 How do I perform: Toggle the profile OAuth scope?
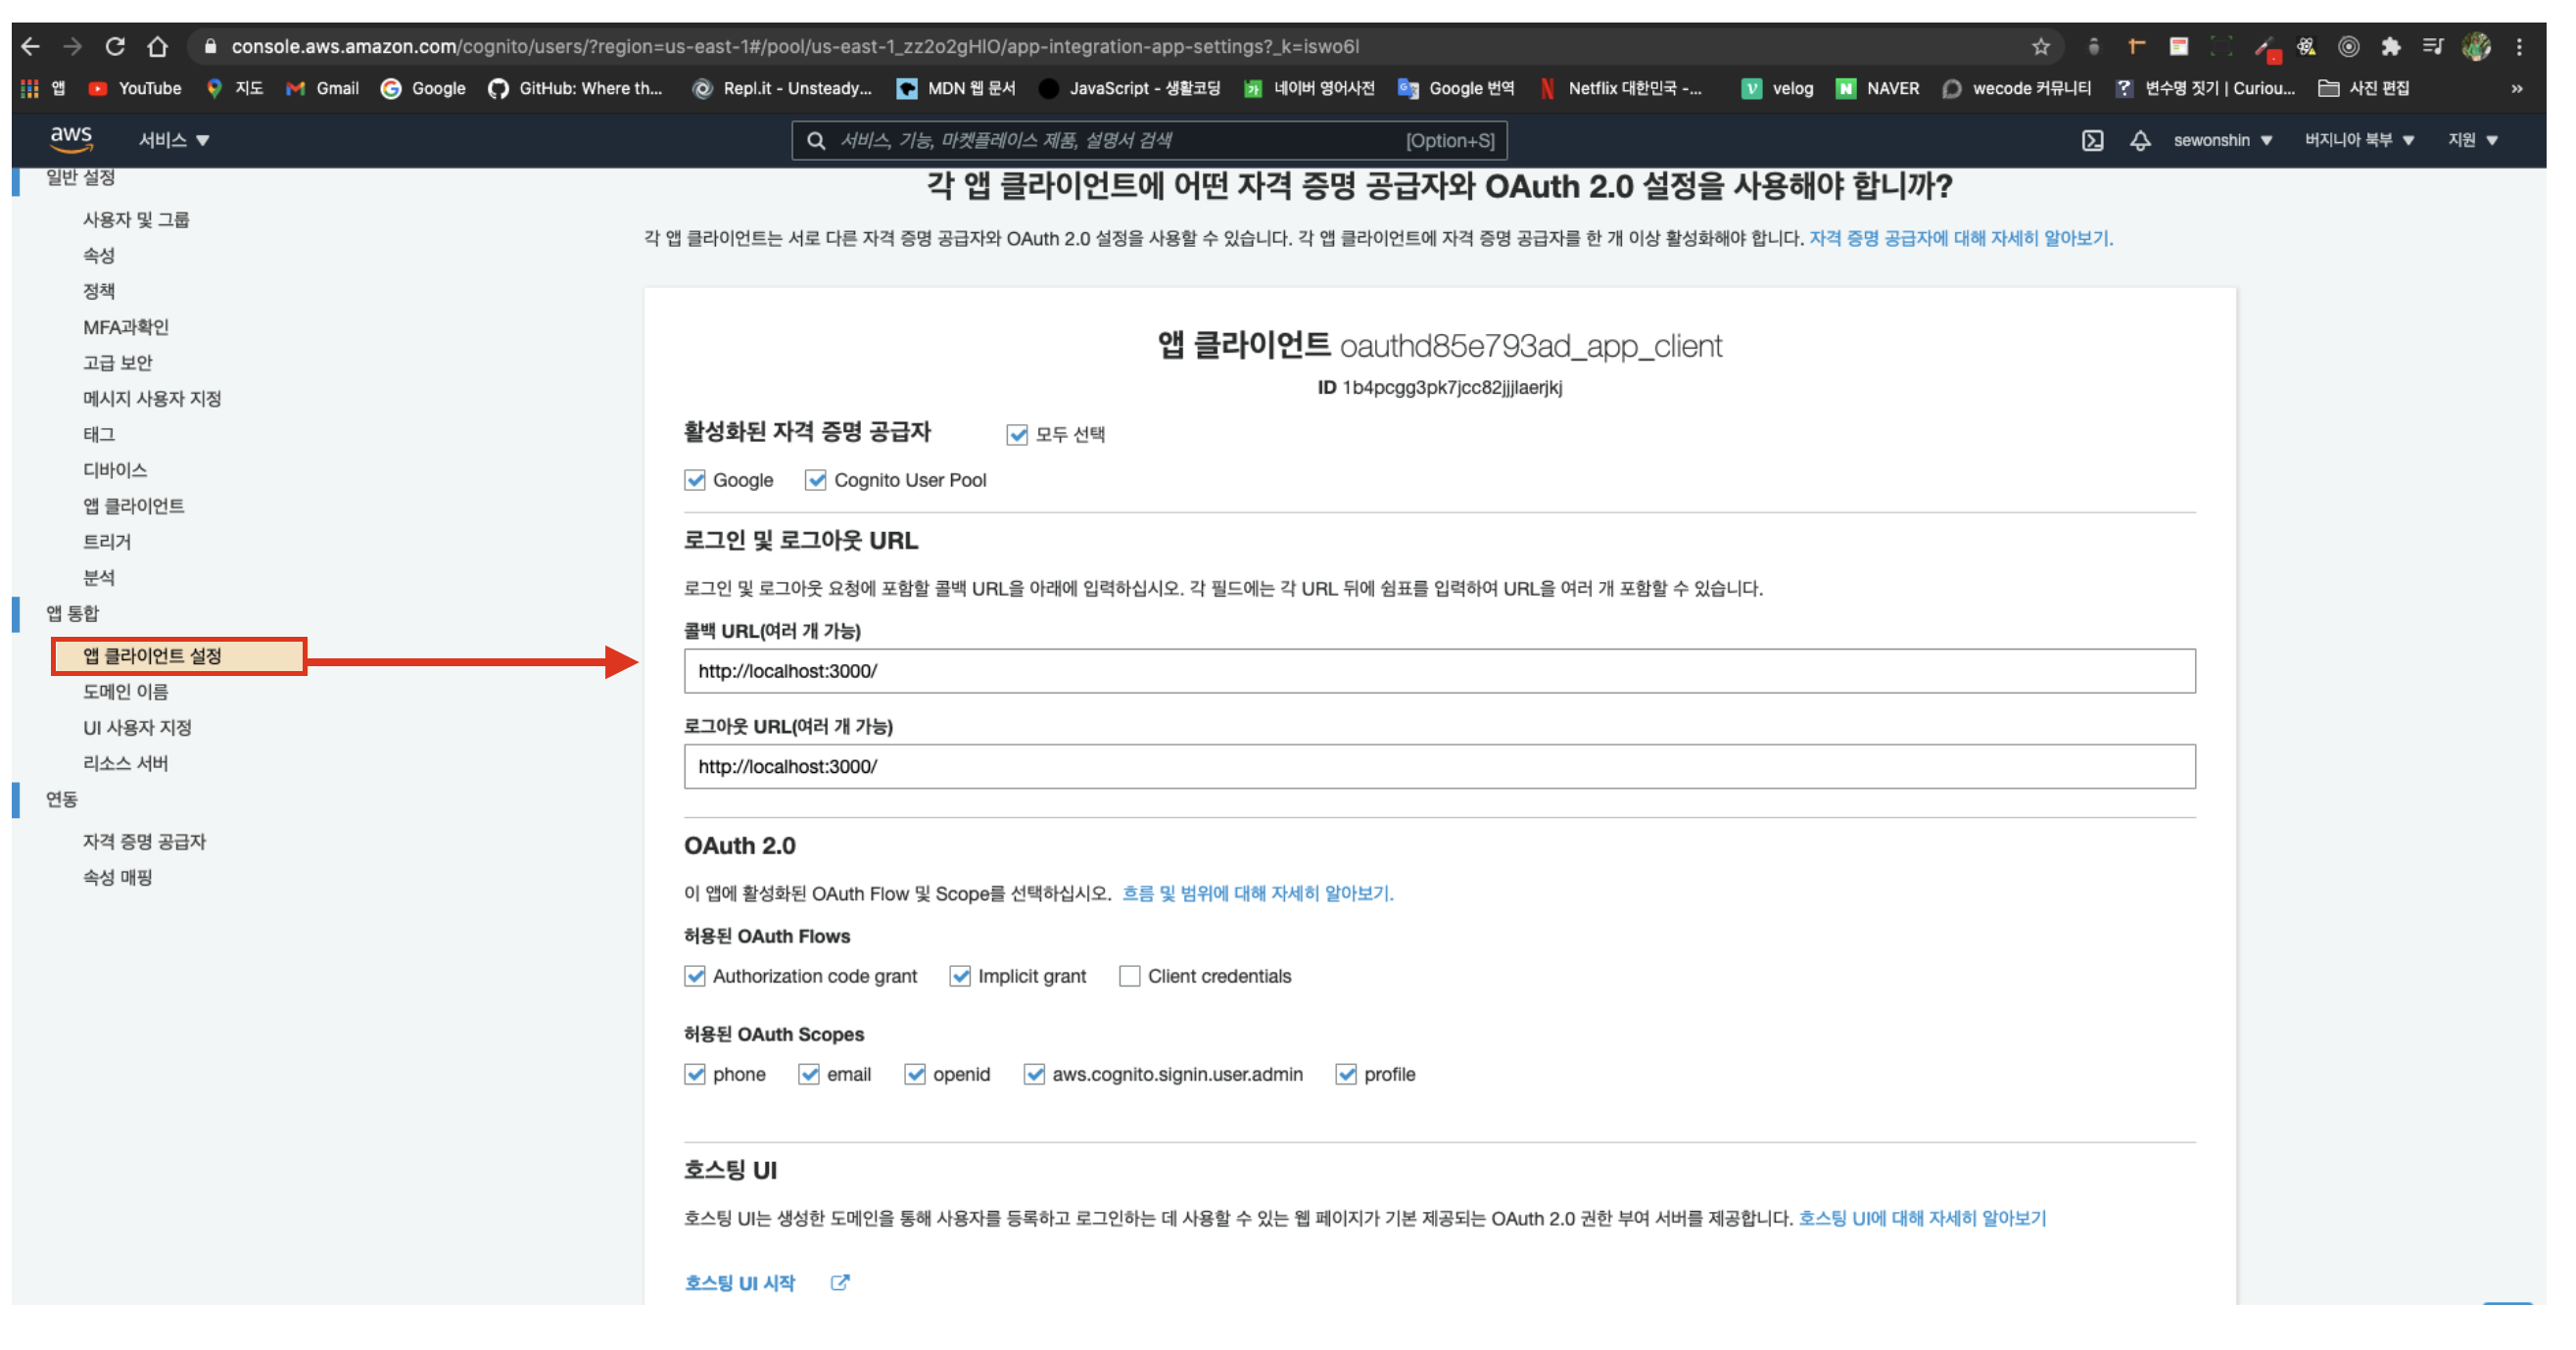coord(1346,1074)
